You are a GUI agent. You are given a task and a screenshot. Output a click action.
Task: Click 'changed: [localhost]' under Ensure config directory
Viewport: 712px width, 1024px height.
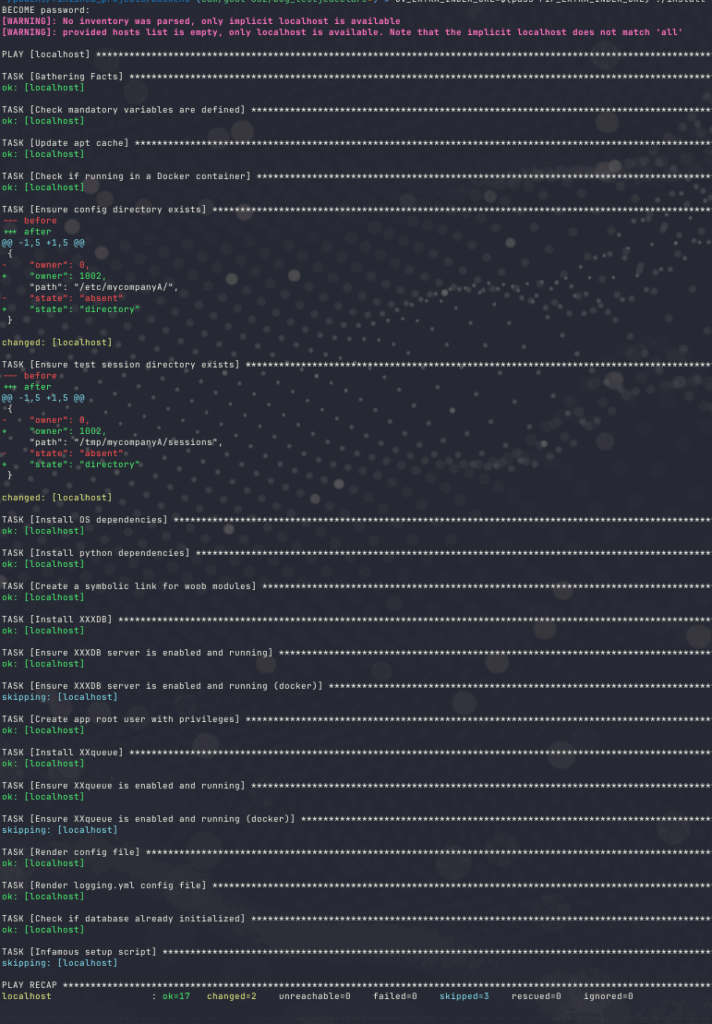point(56,342)
